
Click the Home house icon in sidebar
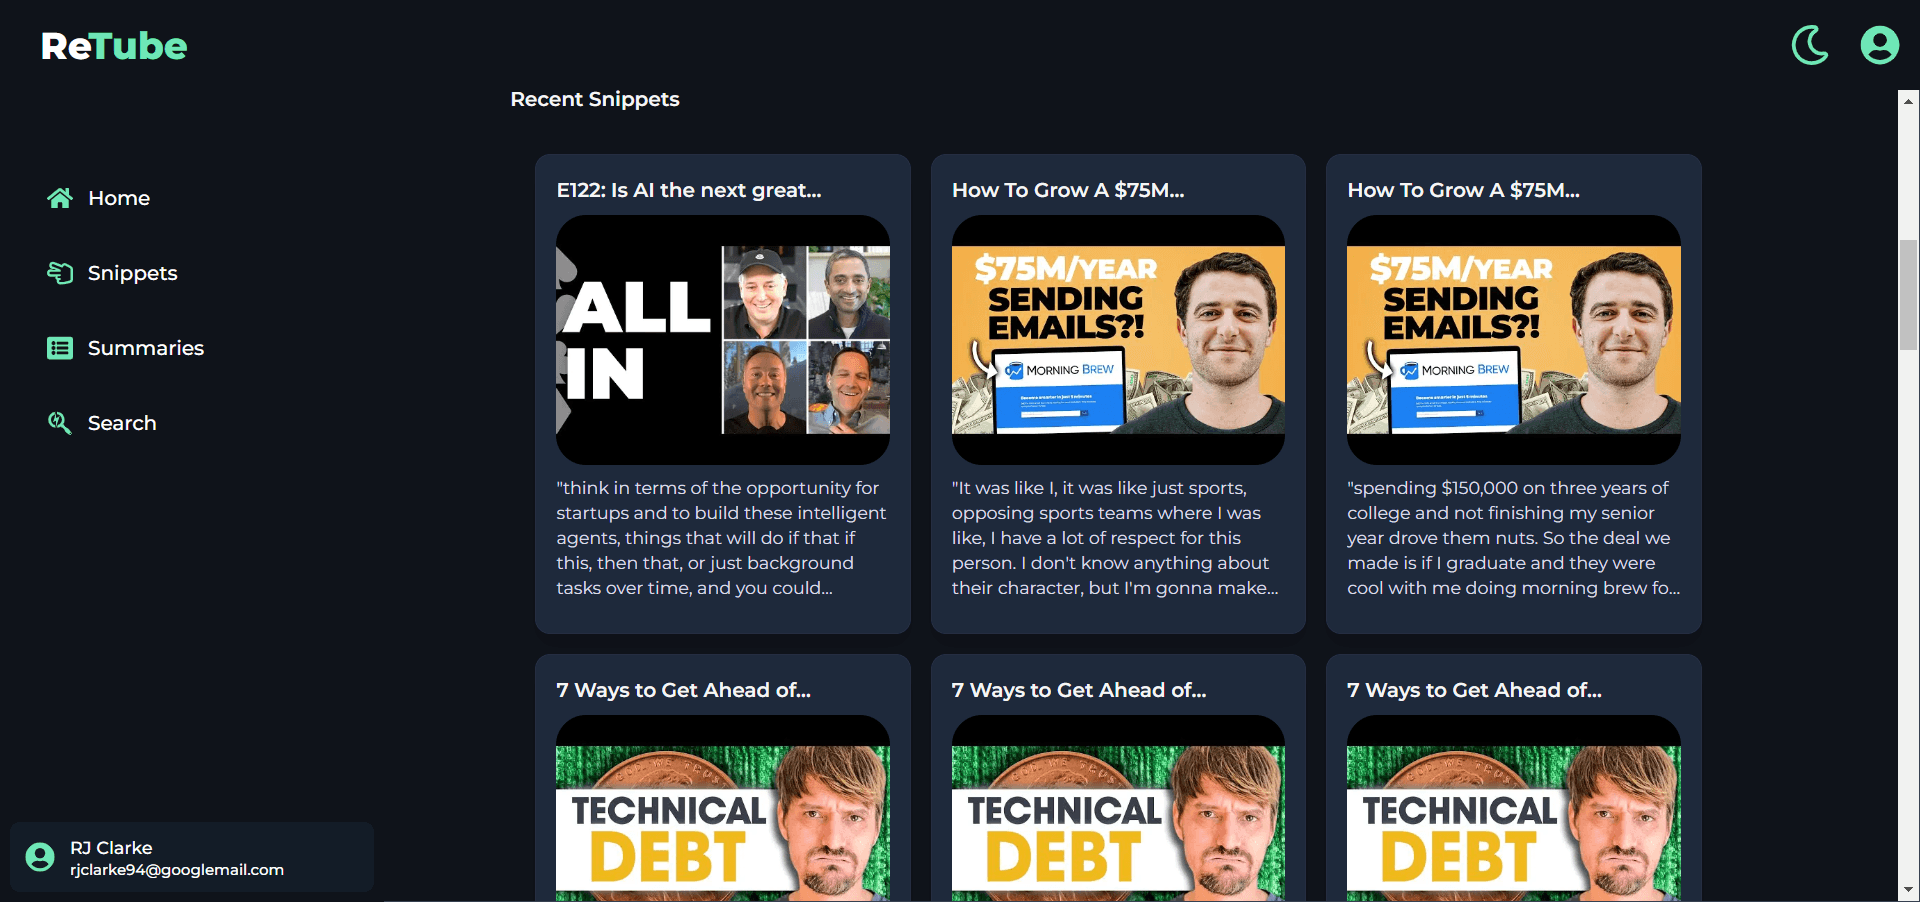click(60, 198)
